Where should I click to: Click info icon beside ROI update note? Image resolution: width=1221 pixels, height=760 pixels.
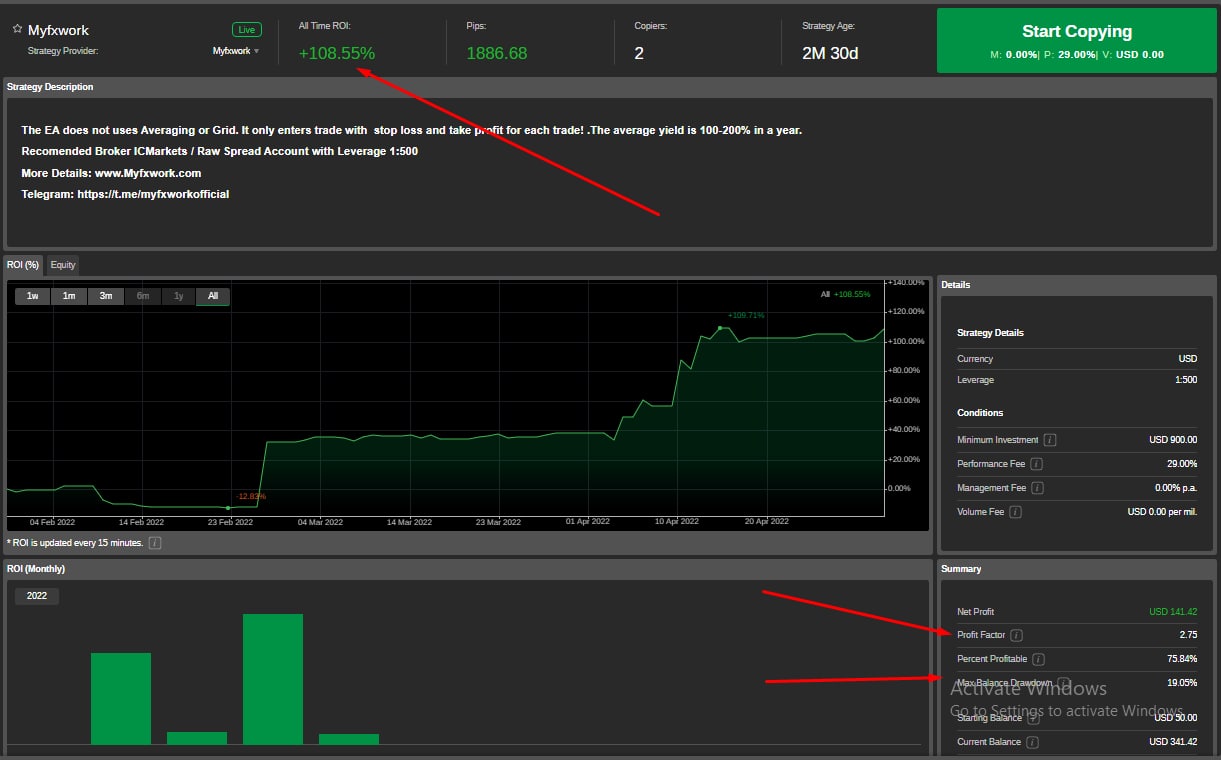[x=155, y=543]
